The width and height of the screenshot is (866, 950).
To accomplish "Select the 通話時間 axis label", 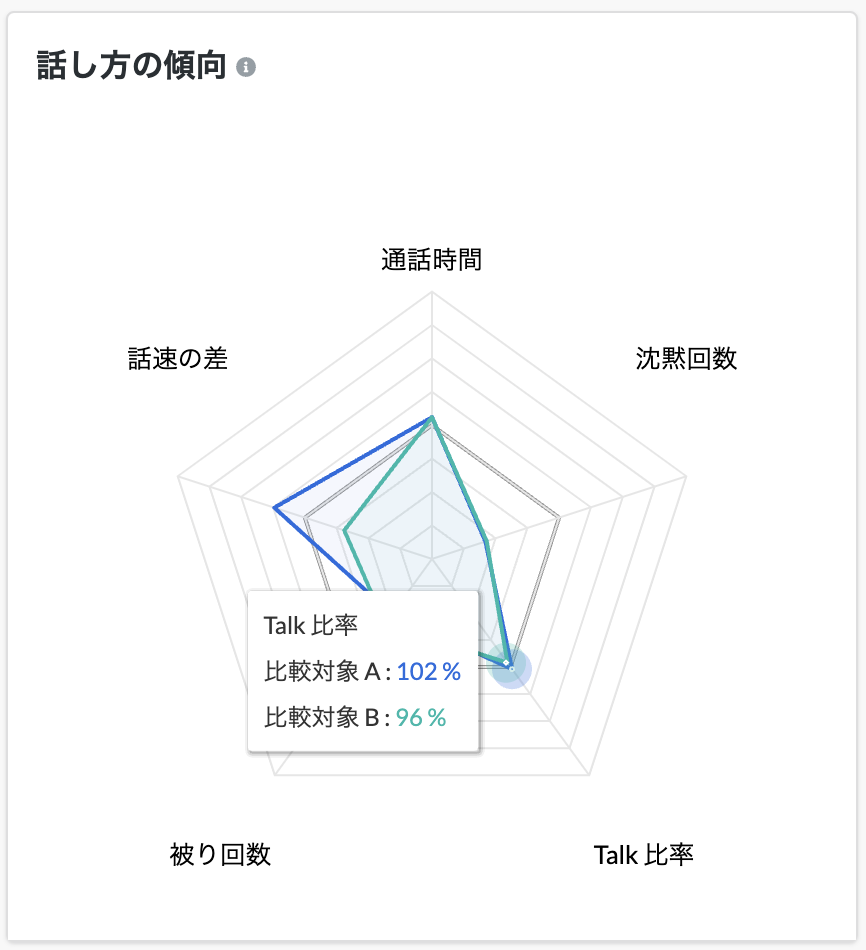I will [431, 260].
